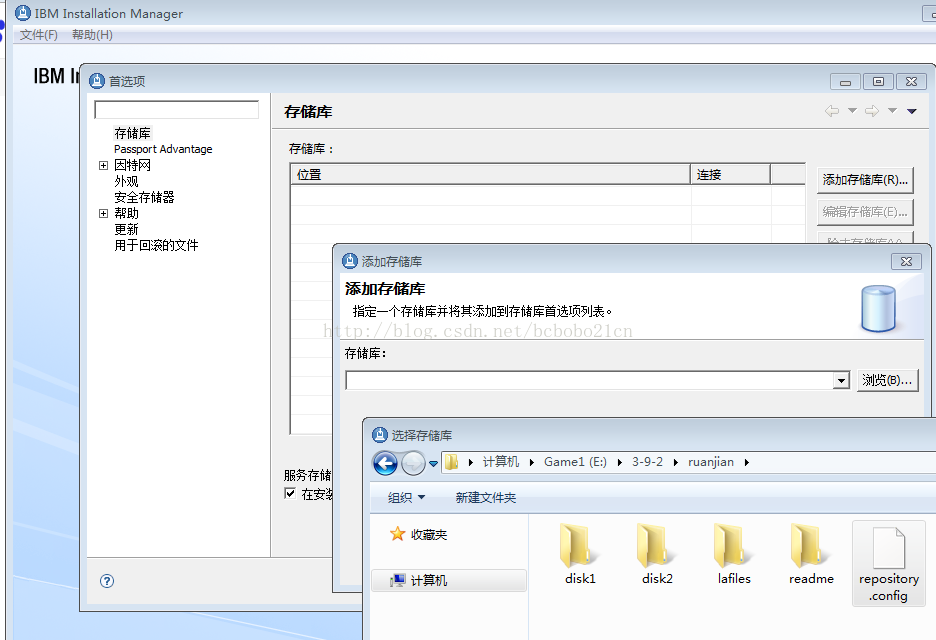
Task: Open the disk2 folder
Action: pos(657,553)
